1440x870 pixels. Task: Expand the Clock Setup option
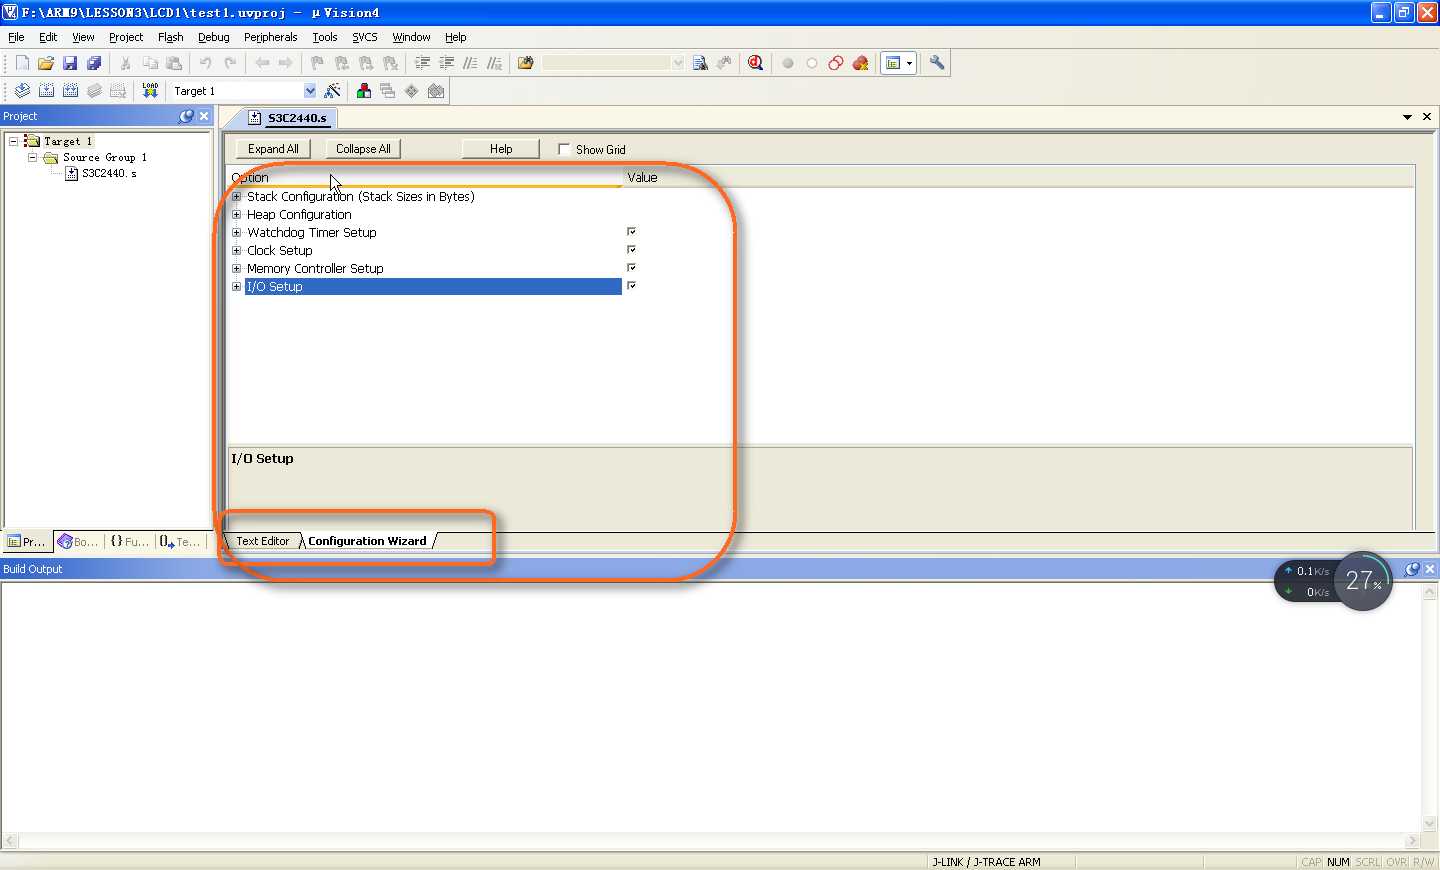(237, 251)
